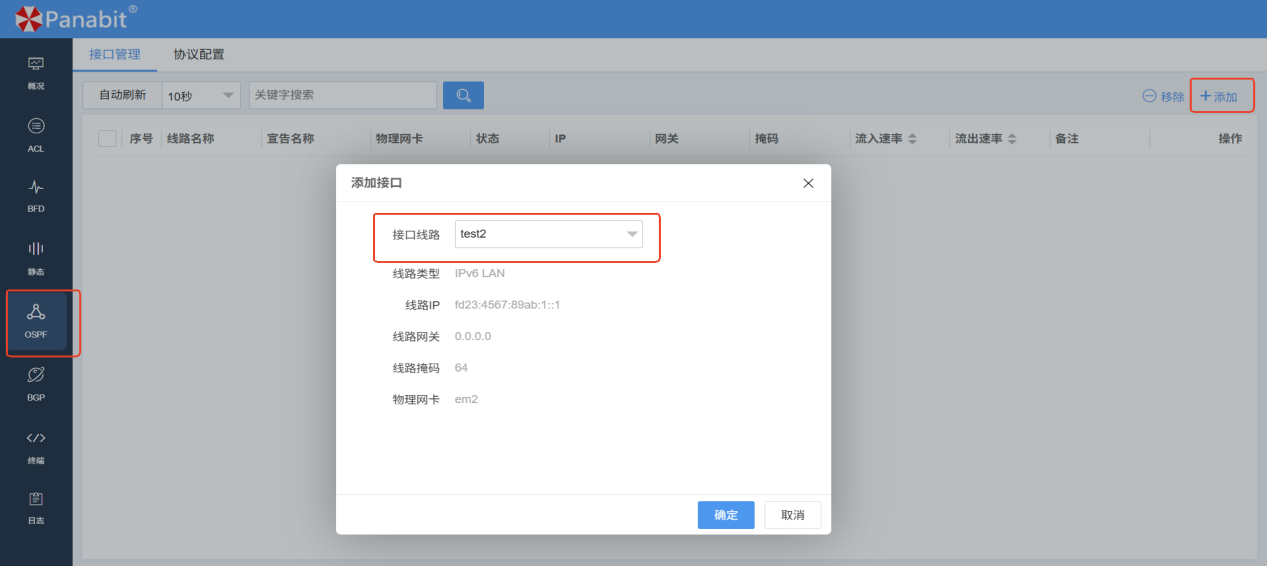Screen dimensions: 1267x566
Task: Click the 添加 add button
Action: click(1219, 97)
